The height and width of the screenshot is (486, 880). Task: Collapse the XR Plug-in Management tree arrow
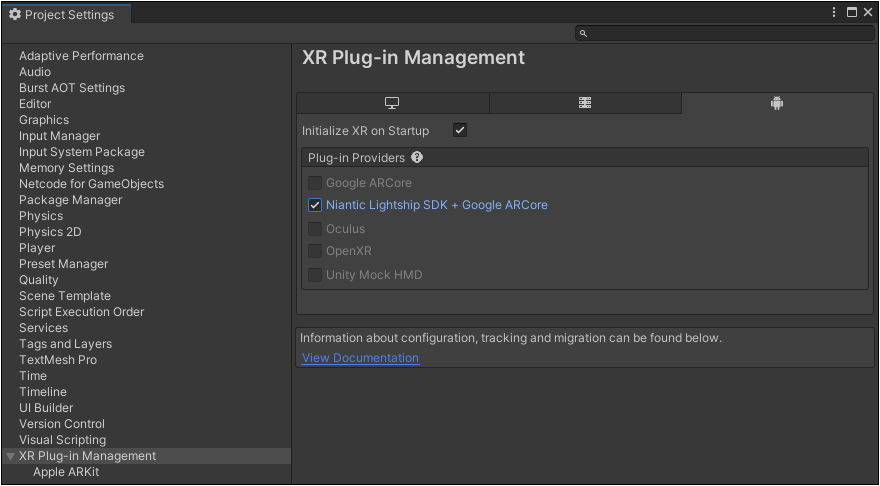11,456
